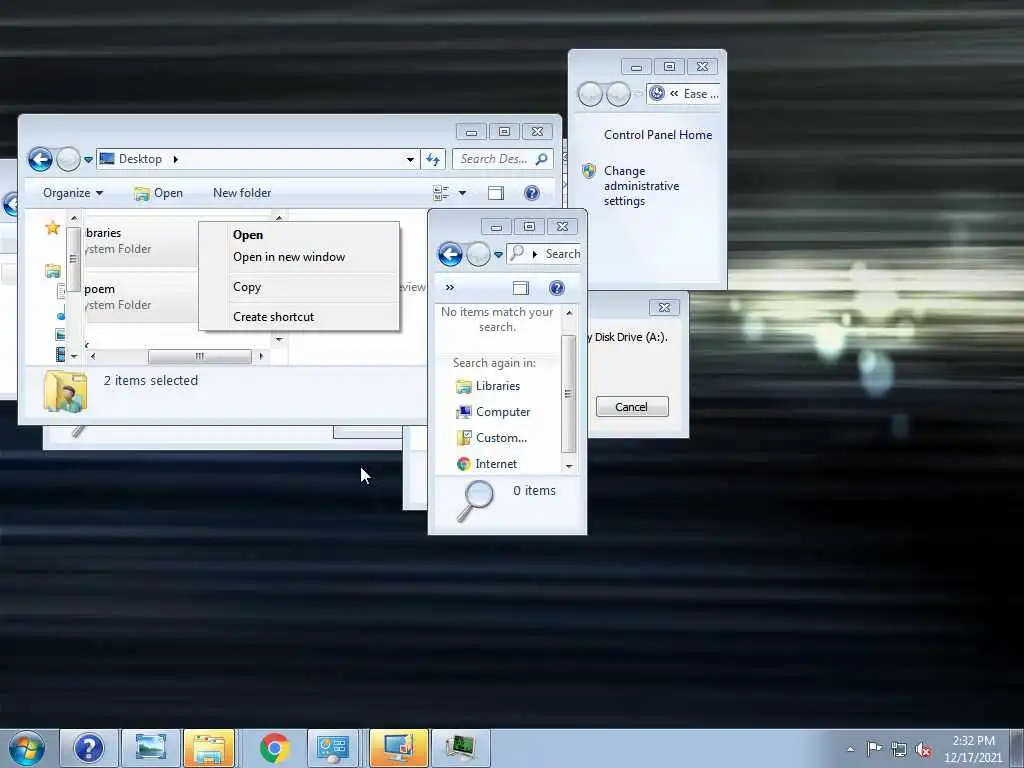Show hidden tray icons arrow
This screenshot has height=768, width=1024.
(x=850, y=749)
